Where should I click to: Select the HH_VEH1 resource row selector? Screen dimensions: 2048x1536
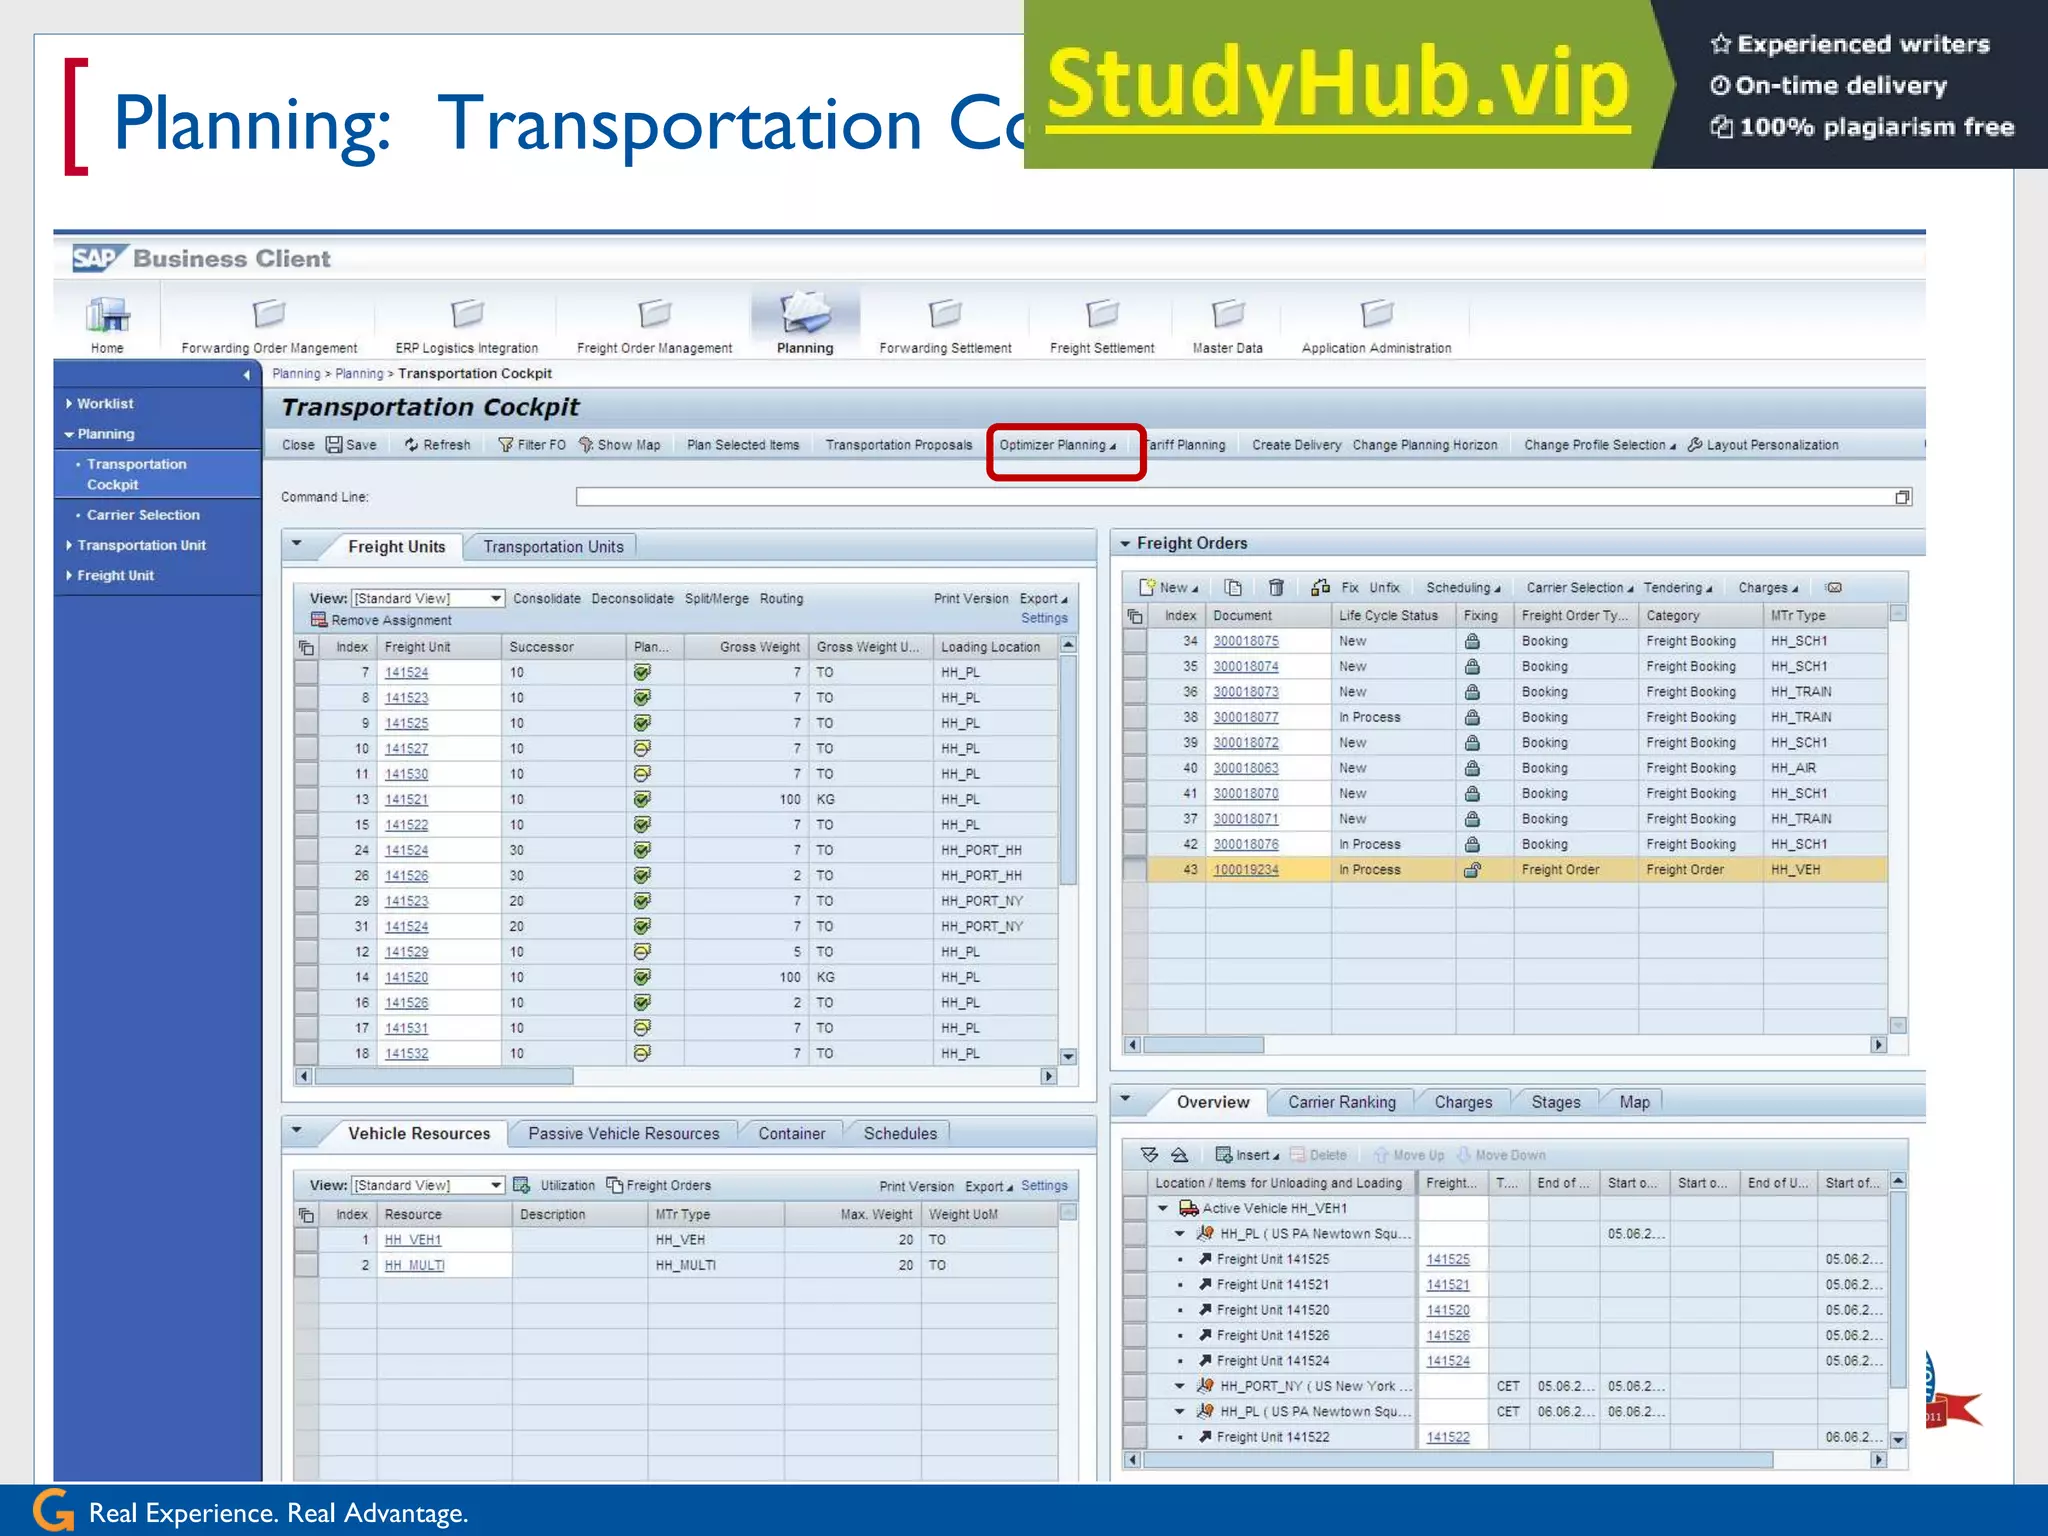tap(306, 1240)
